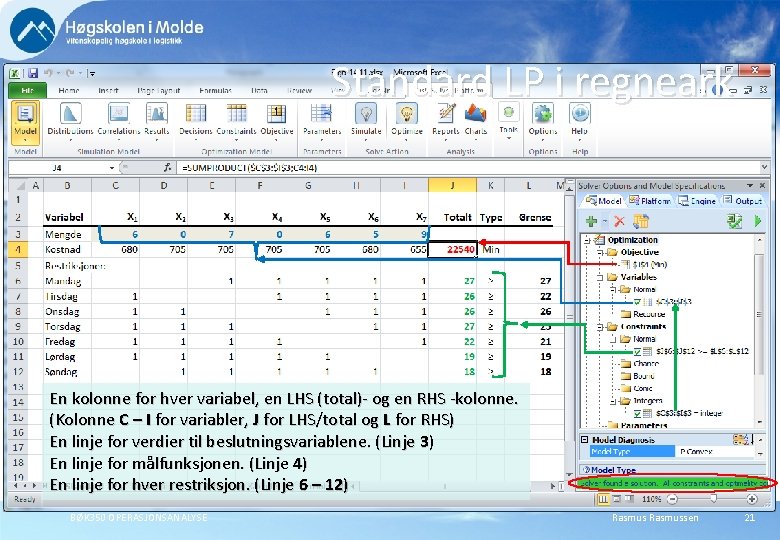780x540 pixels.
Task: Open the Constraints ribbon tool
Action: pos(236,120)
